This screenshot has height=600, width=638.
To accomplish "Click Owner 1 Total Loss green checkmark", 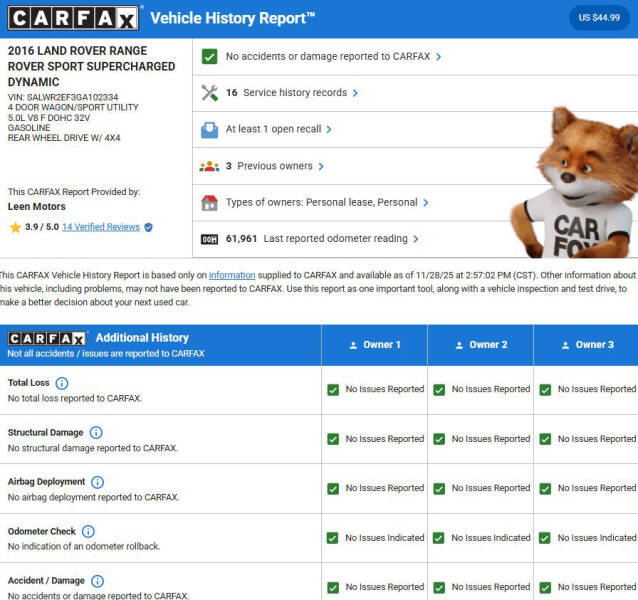I will [333, 390].
